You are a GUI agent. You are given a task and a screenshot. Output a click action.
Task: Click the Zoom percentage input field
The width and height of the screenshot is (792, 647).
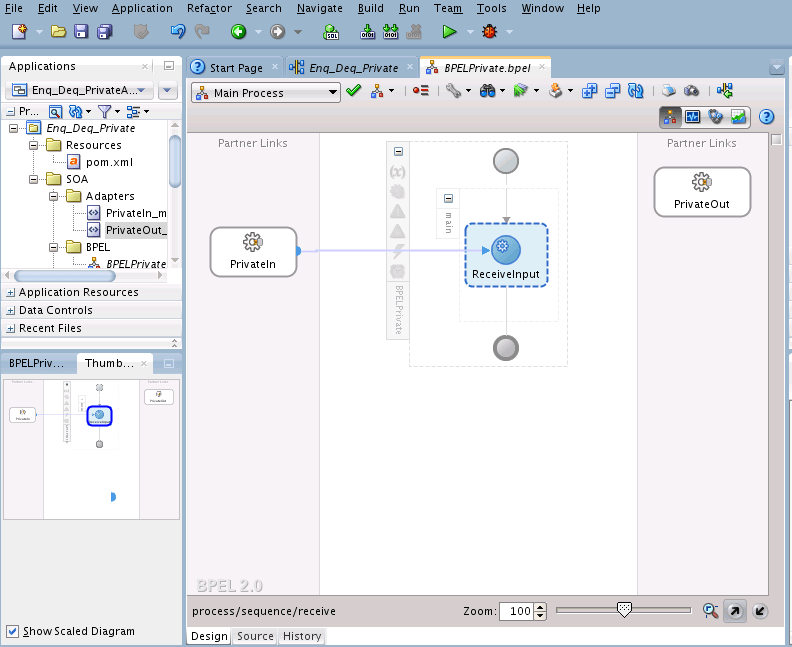pyautogui.click(x=517, y=611)
